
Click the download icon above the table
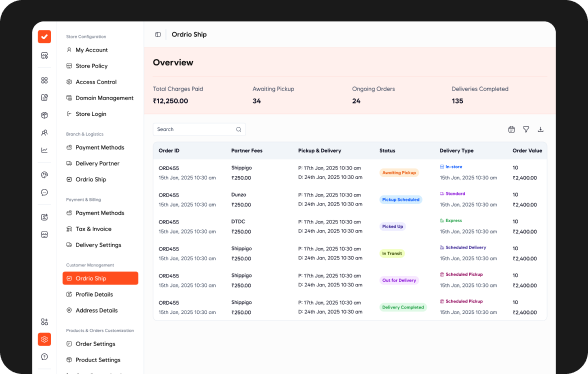click(540, 129)
